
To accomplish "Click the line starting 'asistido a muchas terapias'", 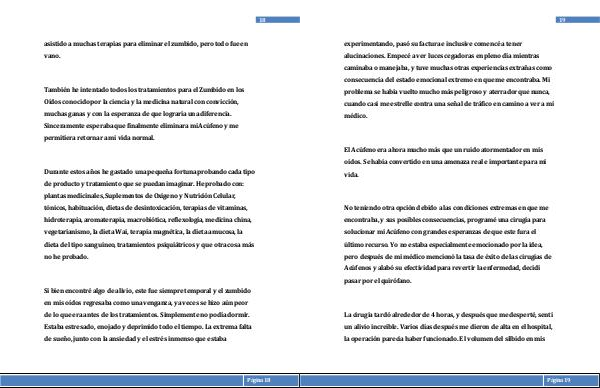I will click(x=146, y=44).
